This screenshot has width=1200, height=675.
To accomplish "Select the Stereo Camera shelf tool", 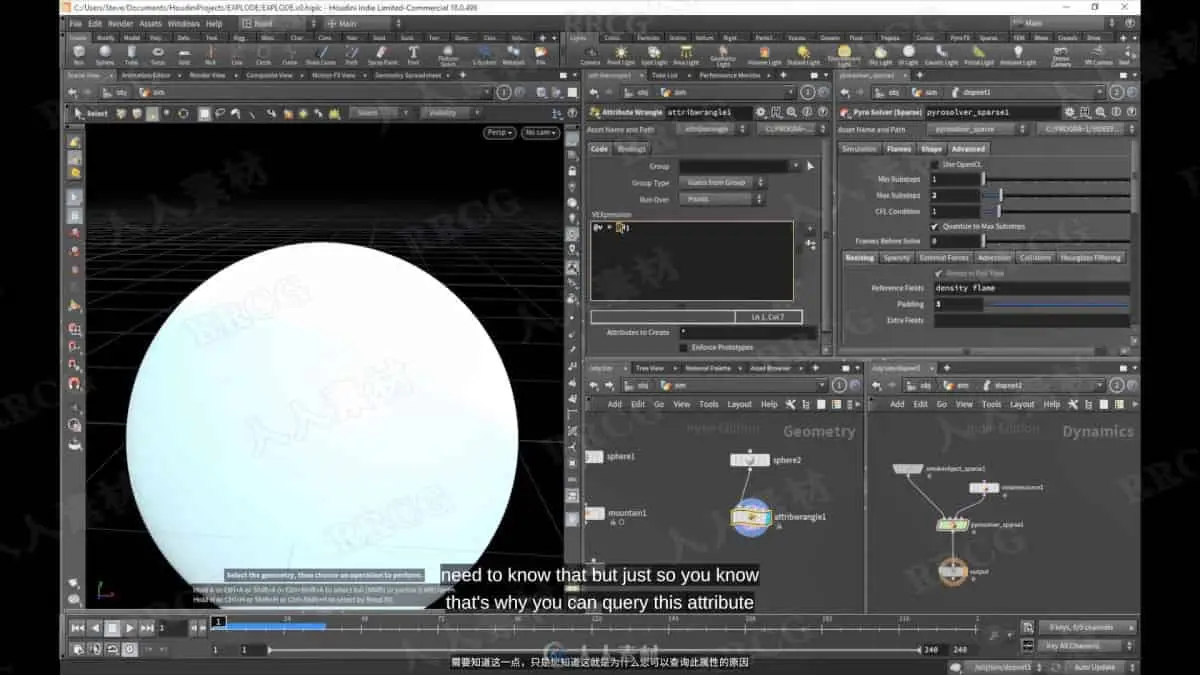I will [x=1060, y=55].
